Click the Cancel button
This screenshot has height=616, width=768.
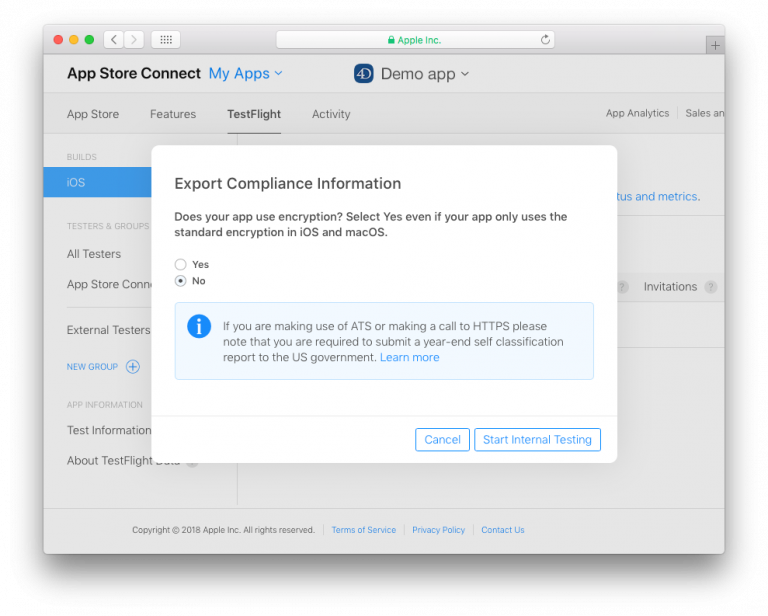[x=442, y=440]
